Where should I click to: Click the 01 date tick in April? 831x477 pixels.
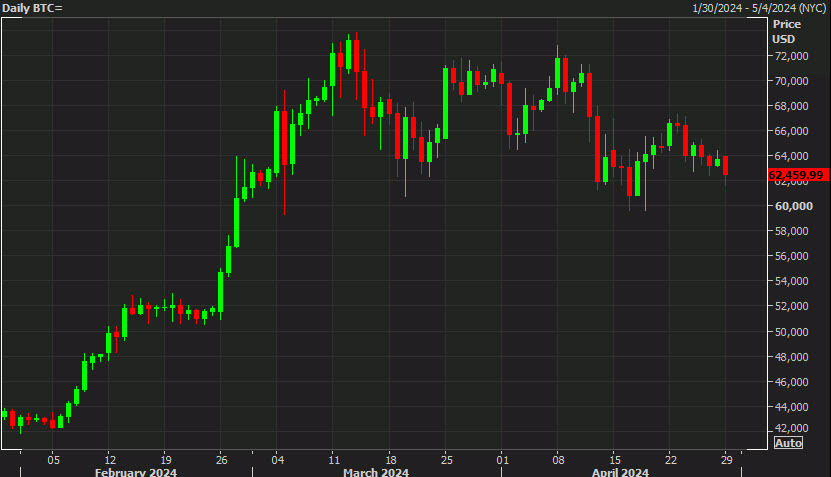coord(502,460)
